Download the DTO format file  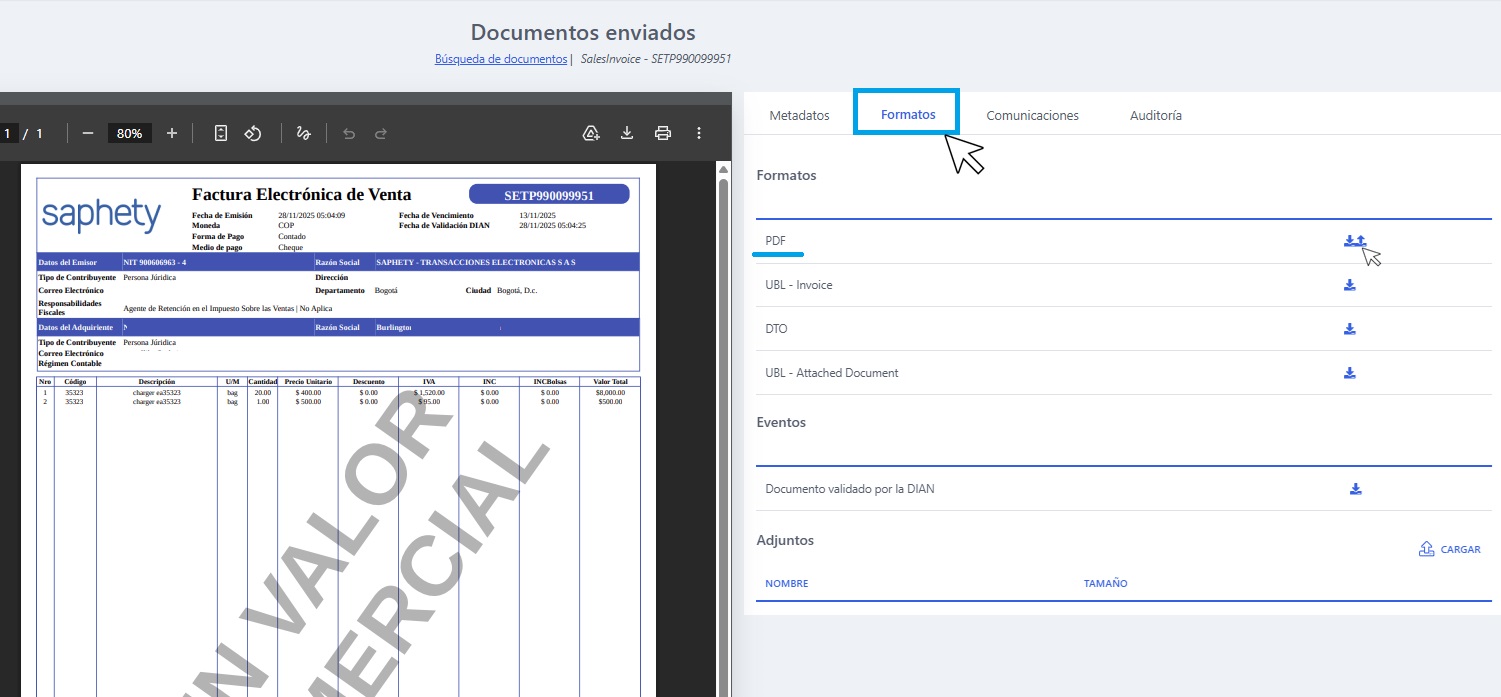click(x=1349, y=329)
